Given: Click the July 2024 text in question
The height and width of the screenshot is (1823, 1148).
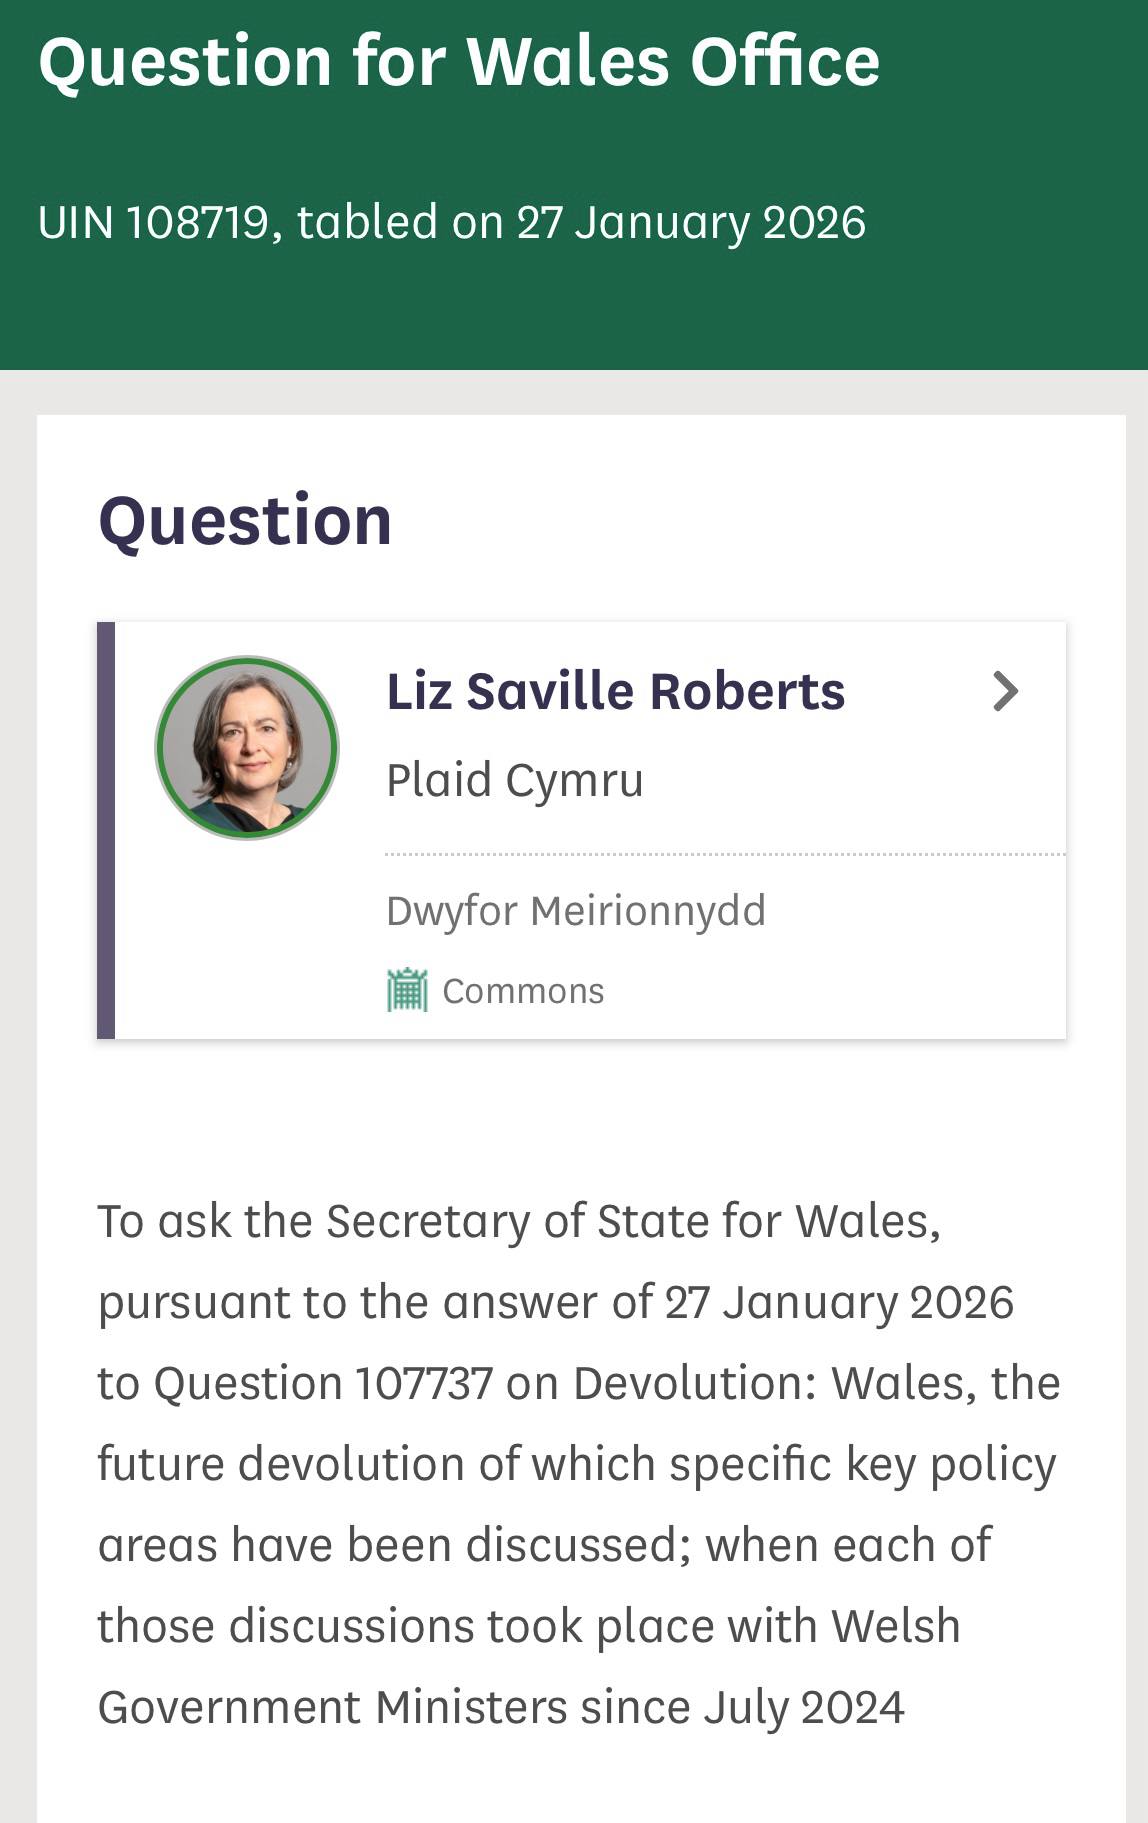Looking at the screenshot, I should (x=804, y=1707).
